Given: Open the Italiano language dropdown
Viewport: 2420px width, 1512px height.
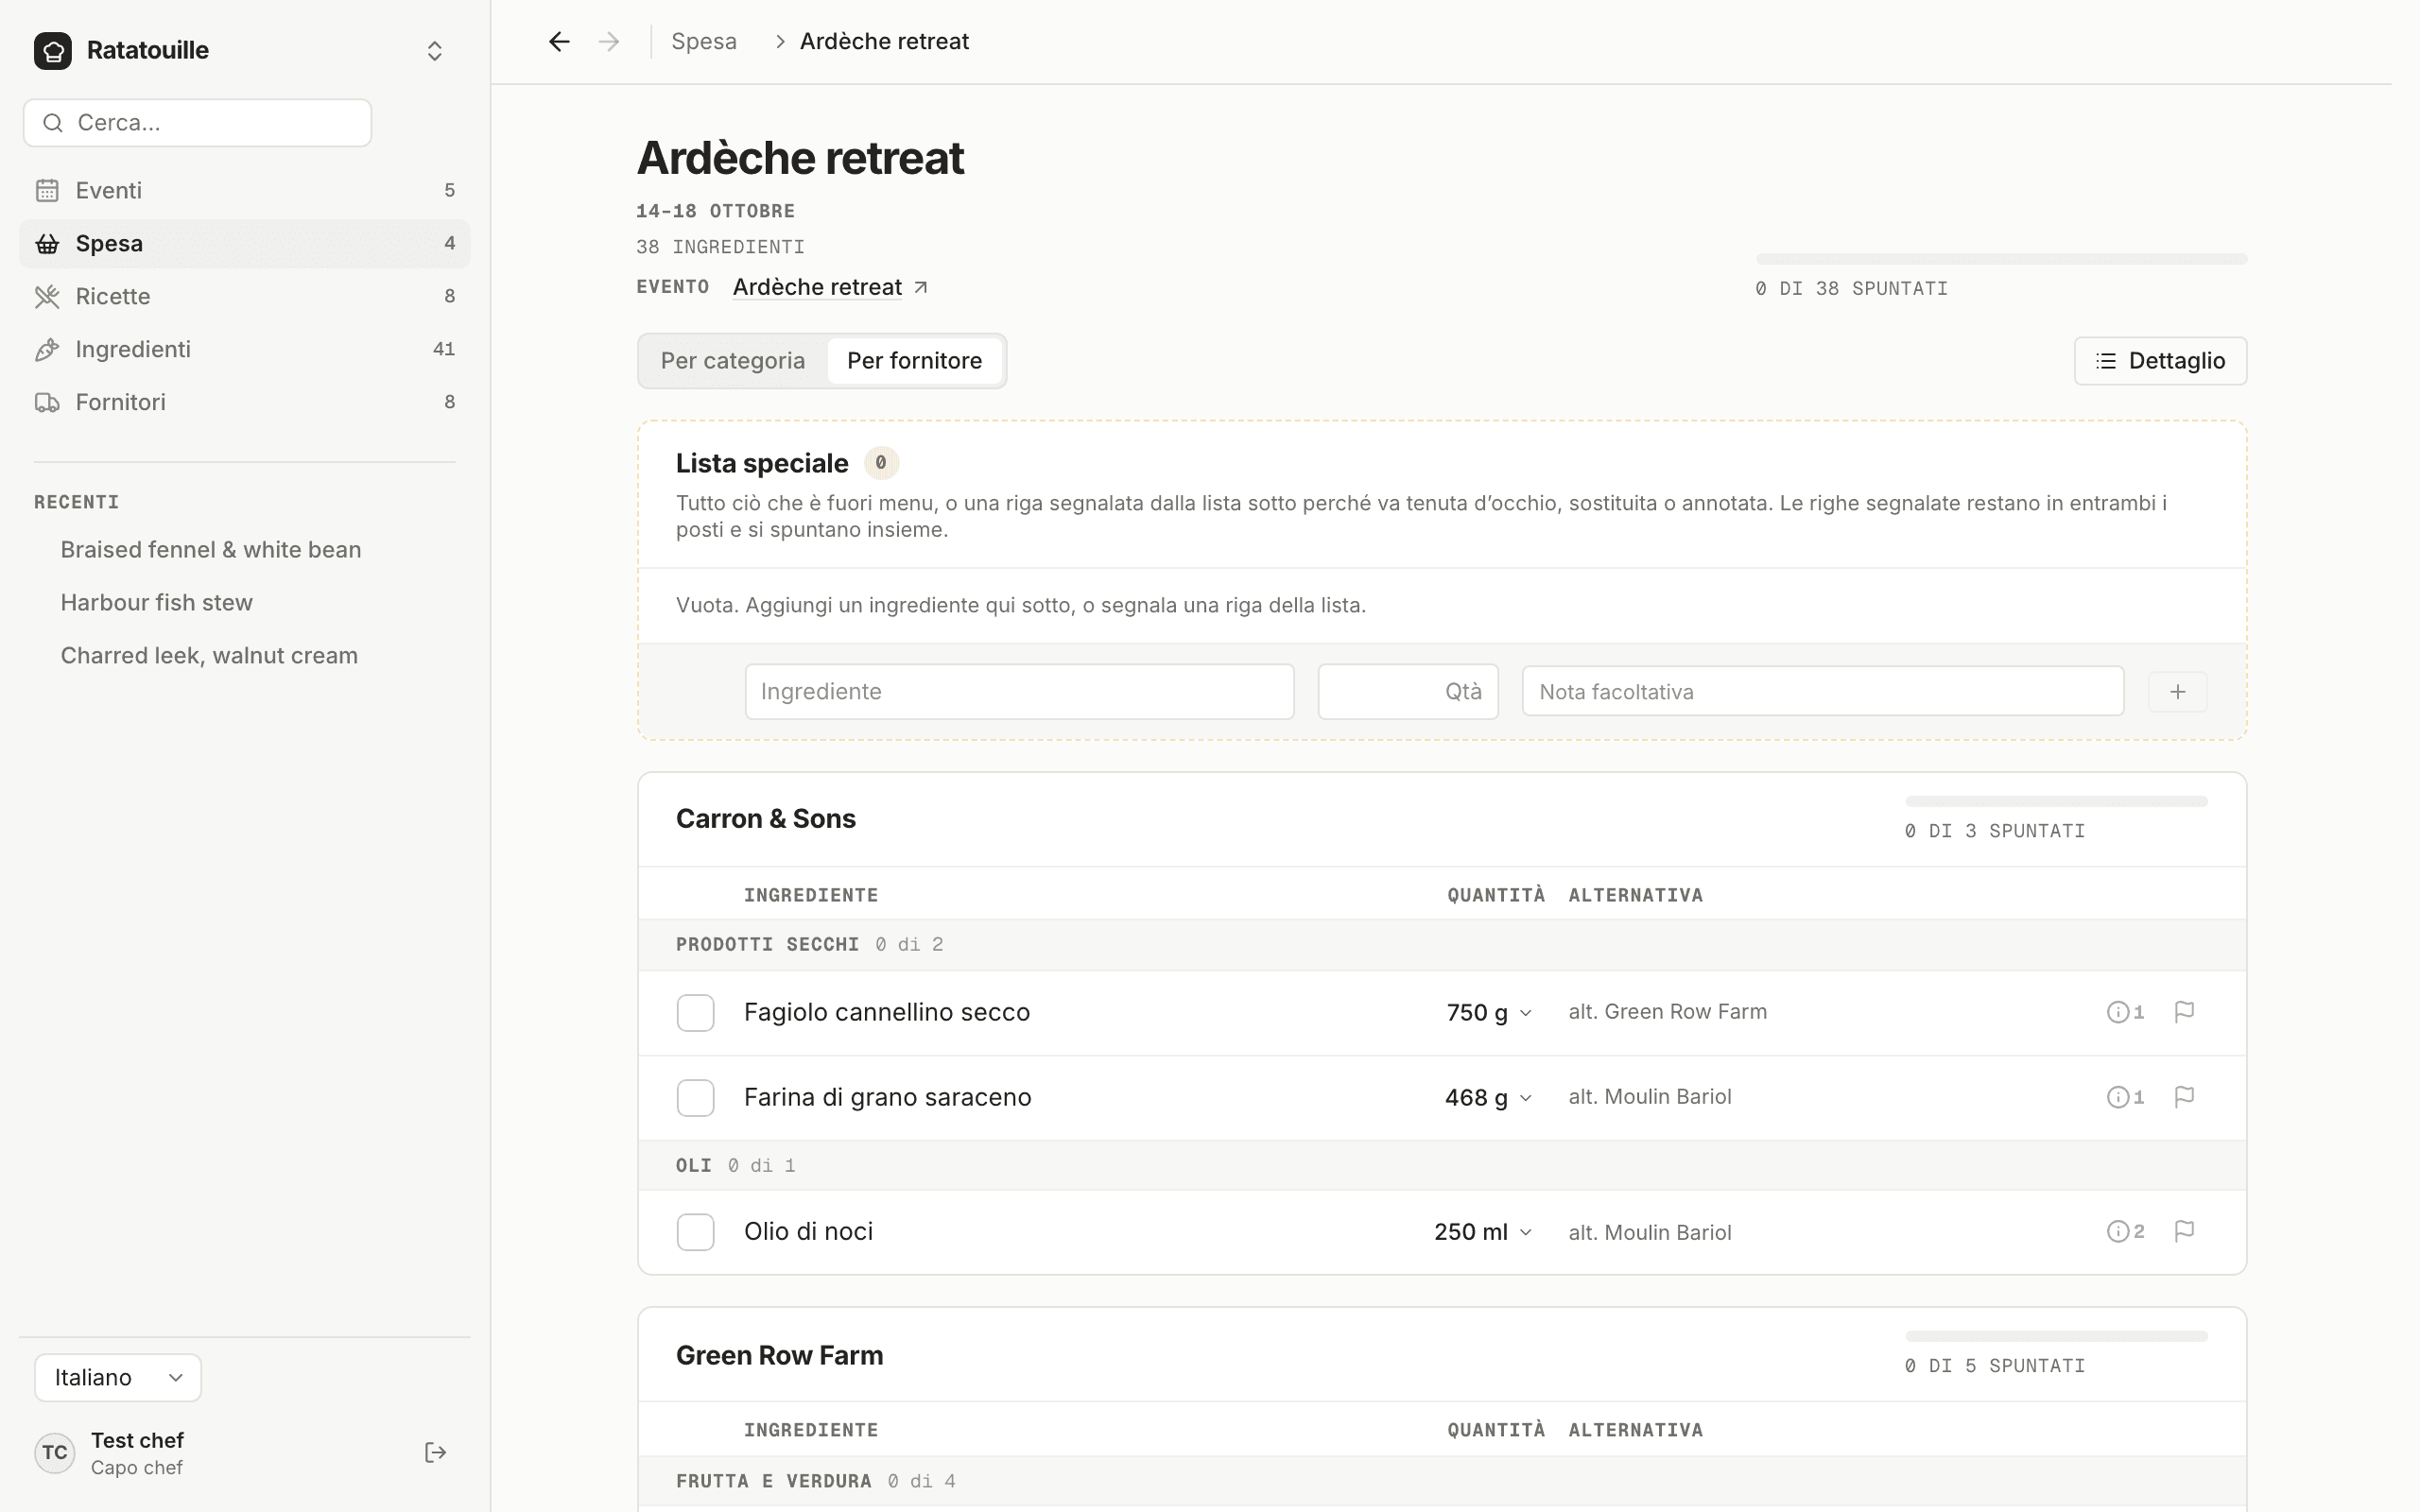Looking at the screenshot, I should pyautogui.click(x=118, y=1377).
